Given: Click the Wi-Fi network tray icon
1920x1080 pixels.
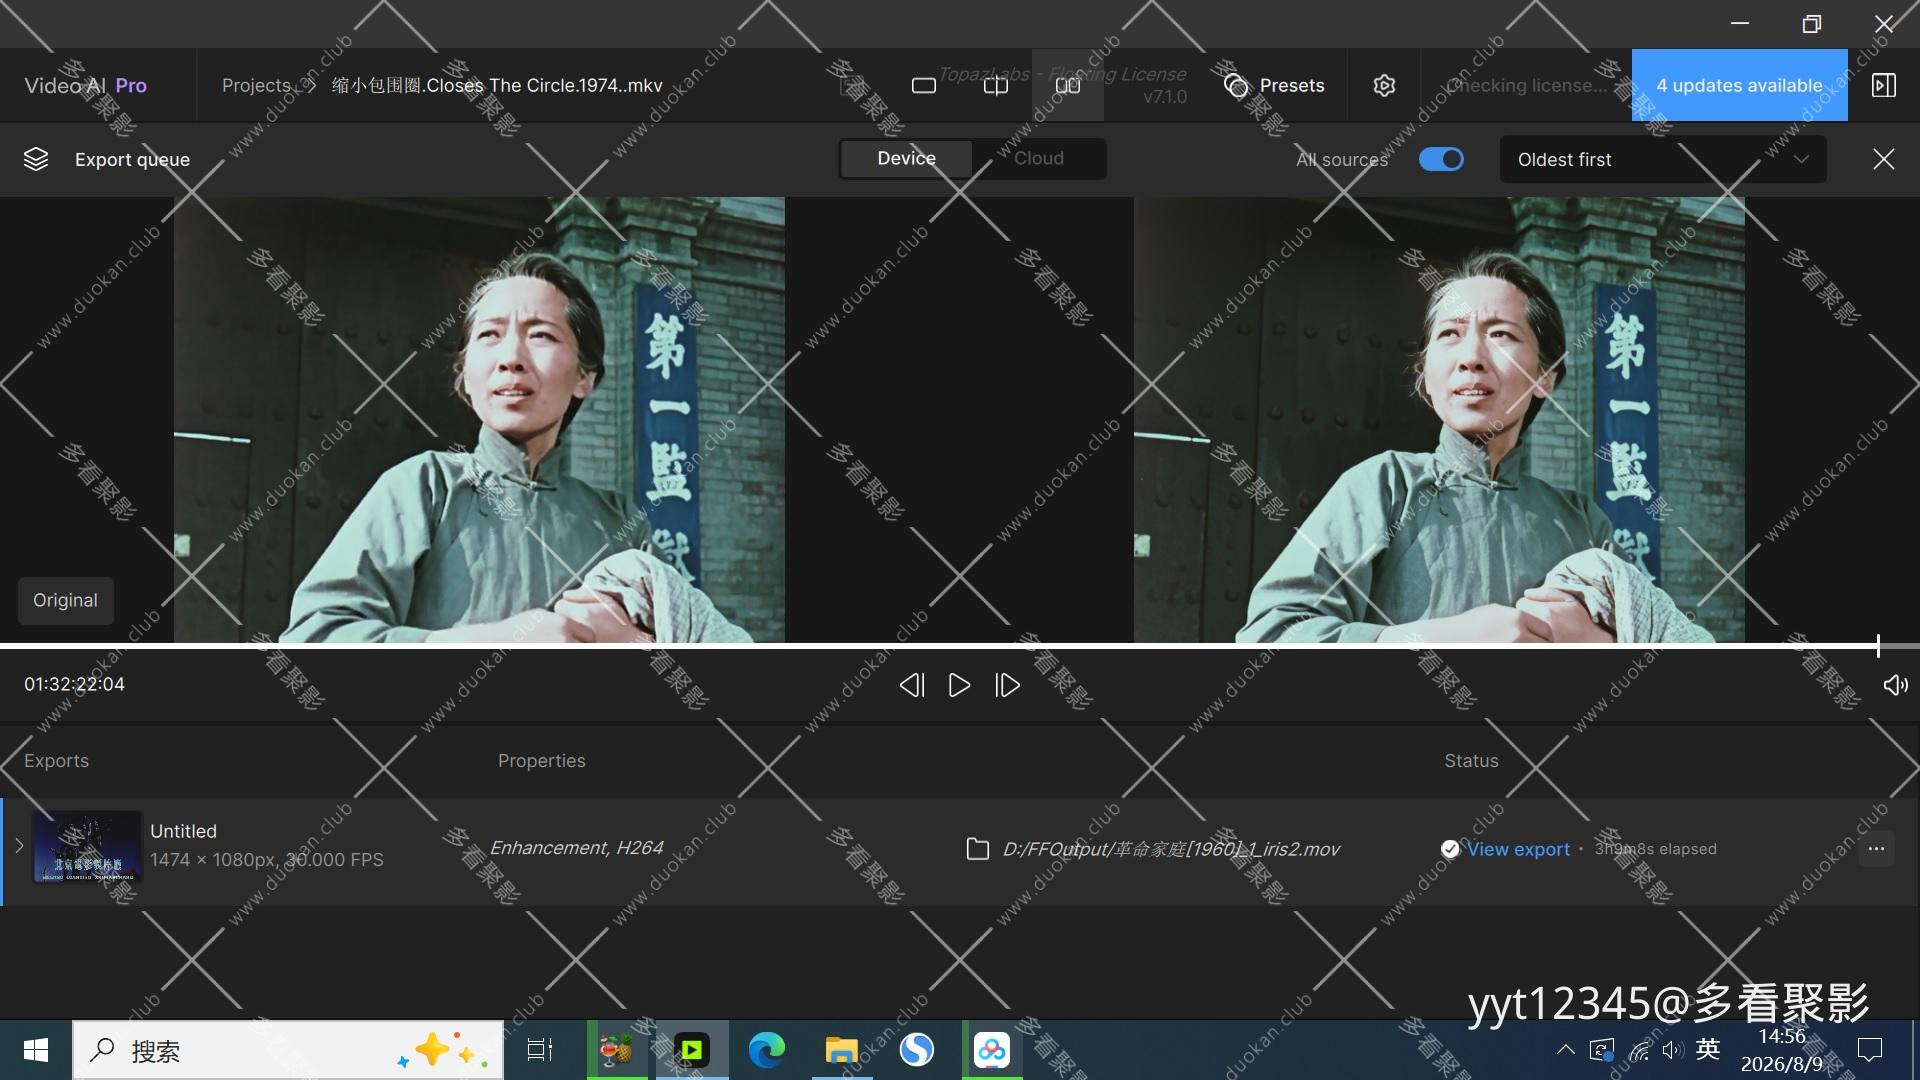Looking at the screenshot, I should [x=1639, y=1050].
